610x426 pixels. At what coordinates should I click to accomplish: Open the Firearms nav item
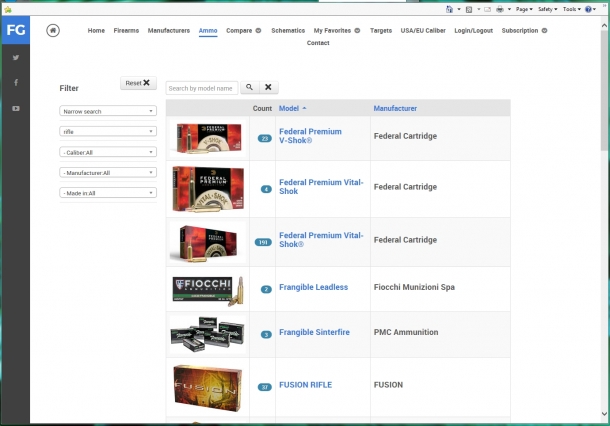coord(126,30)
